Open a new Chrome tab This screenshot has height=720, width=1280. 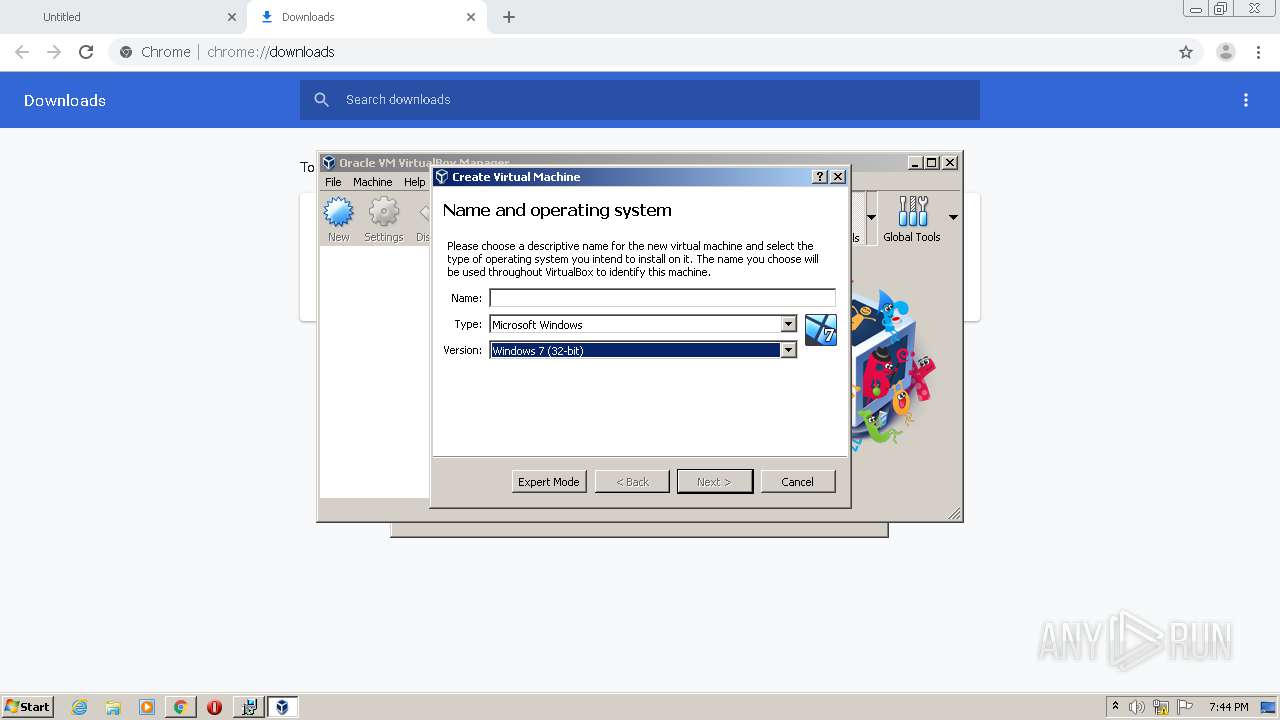(509, 17)
